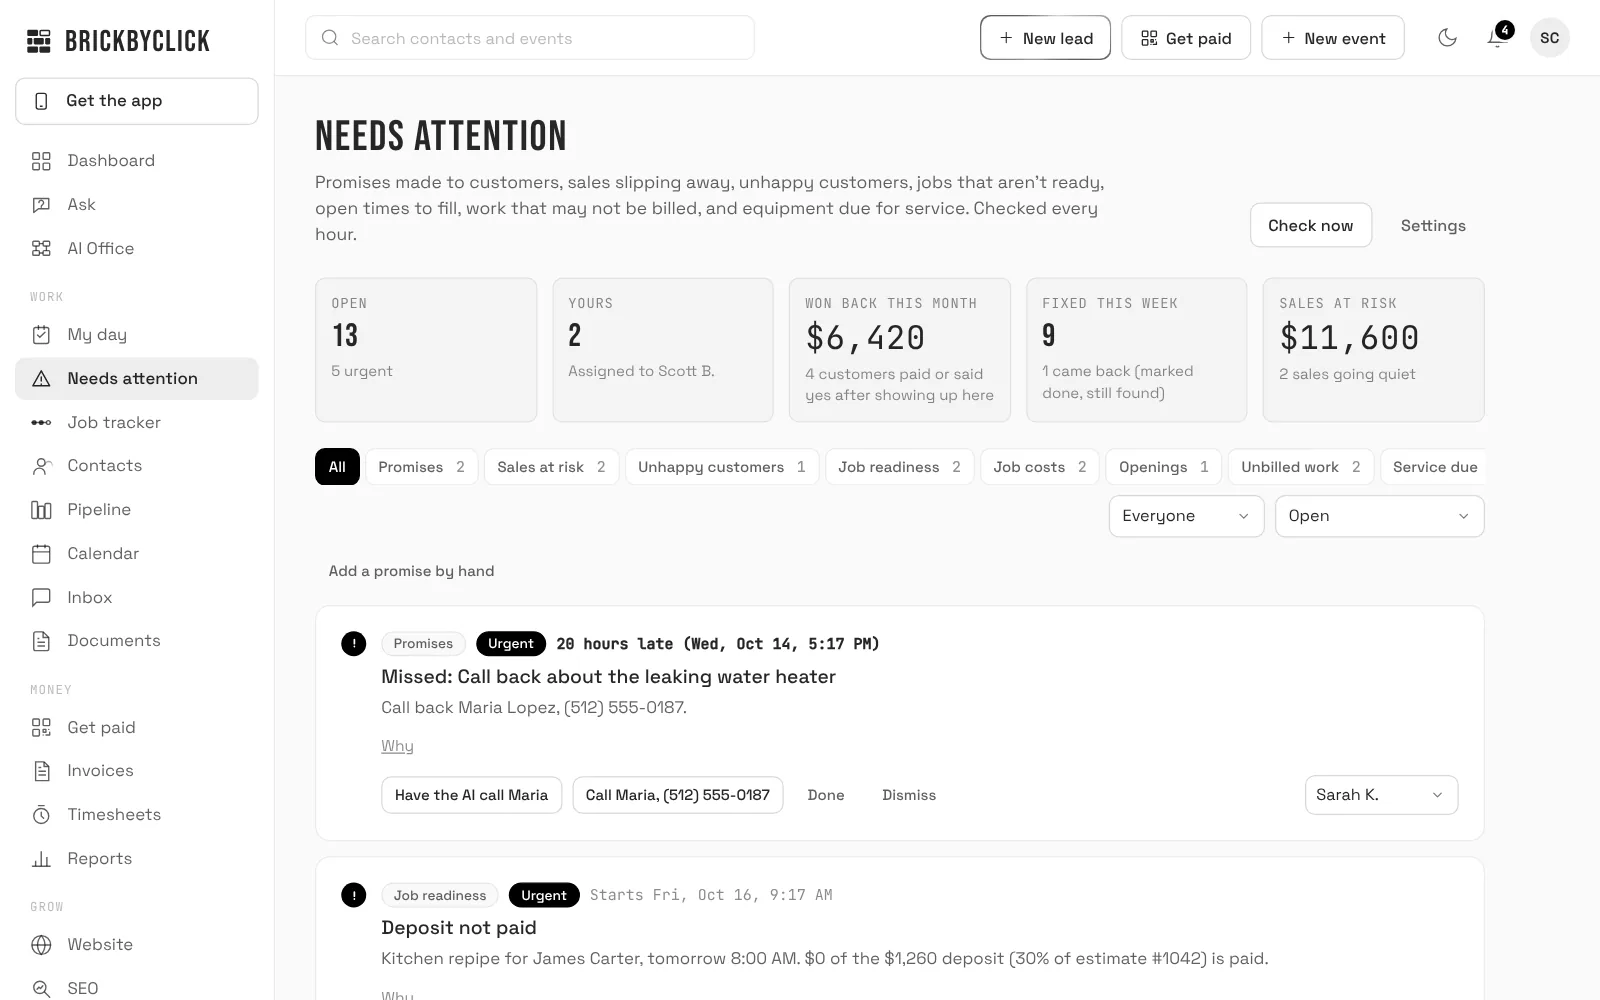Select the Service due tab
1600x1000 pixels.
tap(1434, 467)
